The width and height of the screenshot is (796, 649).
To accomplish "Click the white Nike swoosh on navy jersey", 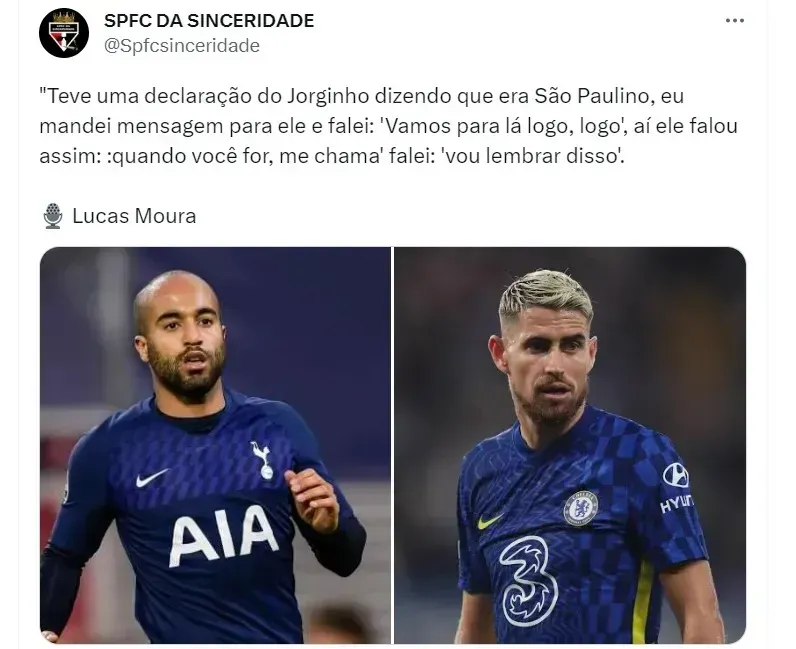I will pos(151,478).
